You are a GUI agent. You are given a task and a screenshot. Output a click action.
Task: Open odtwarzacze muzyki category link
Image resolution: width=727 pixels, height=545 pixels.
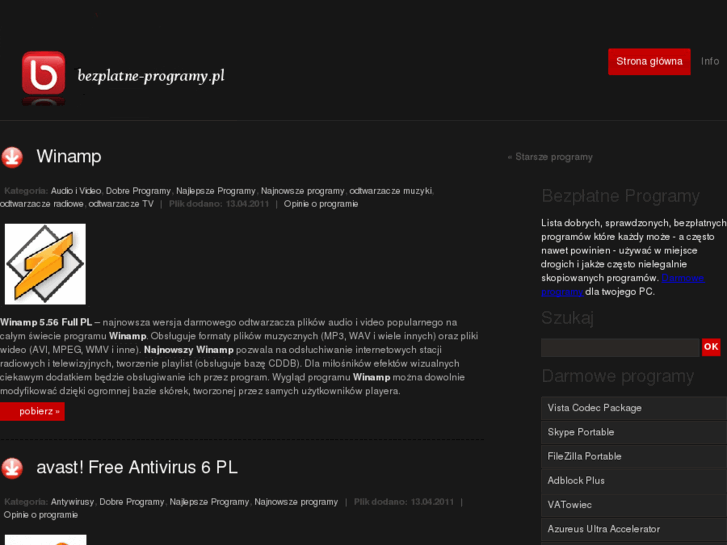point(390,191)
